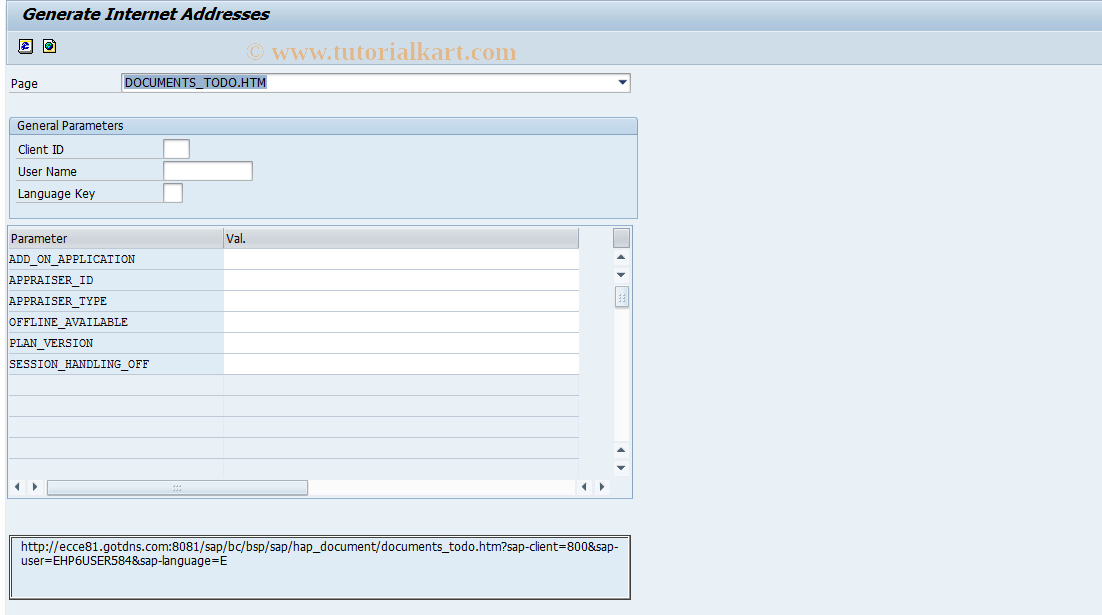Edit value cell for APPRAISER_ID
Viewport: 1102px width, 615px height.
coord(401,280)
